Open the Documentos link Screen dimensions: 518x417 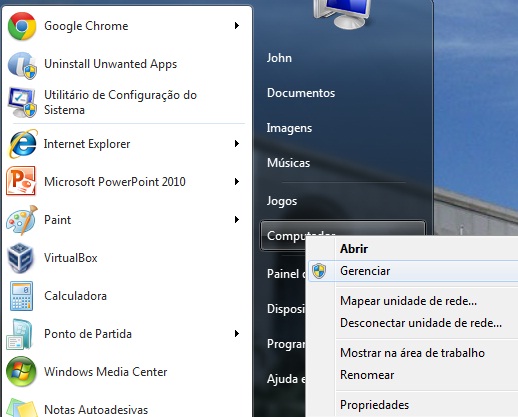point(301,93)
